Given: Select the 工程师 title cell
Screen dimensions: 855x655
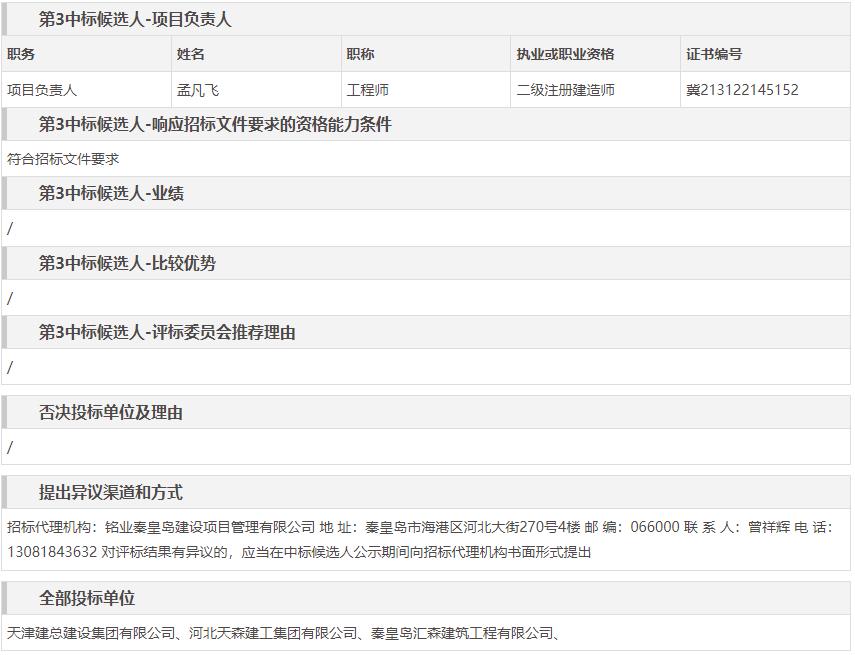Looking at the screenshot, I should (x=367, y=90).
